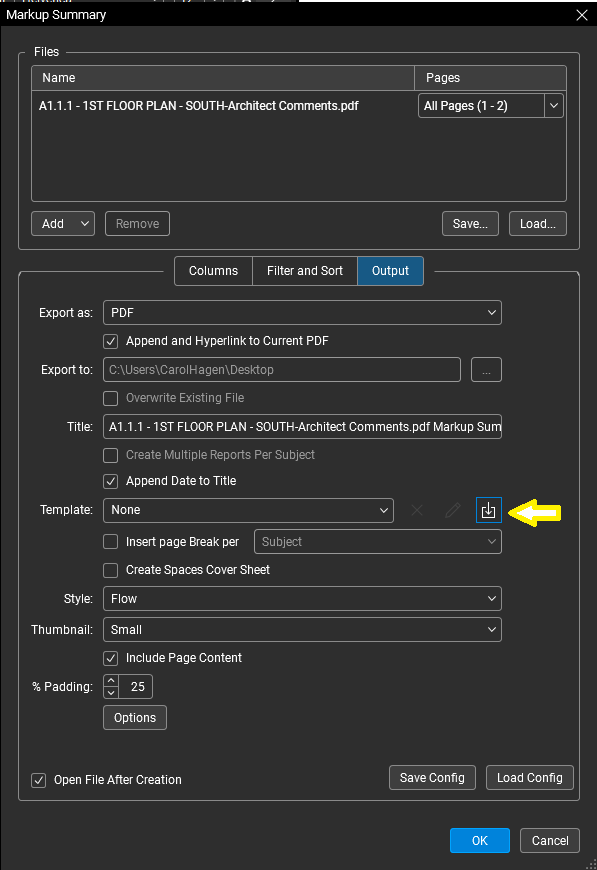
Task: Click the delete template X icon
Action: [x=417, y=510]
